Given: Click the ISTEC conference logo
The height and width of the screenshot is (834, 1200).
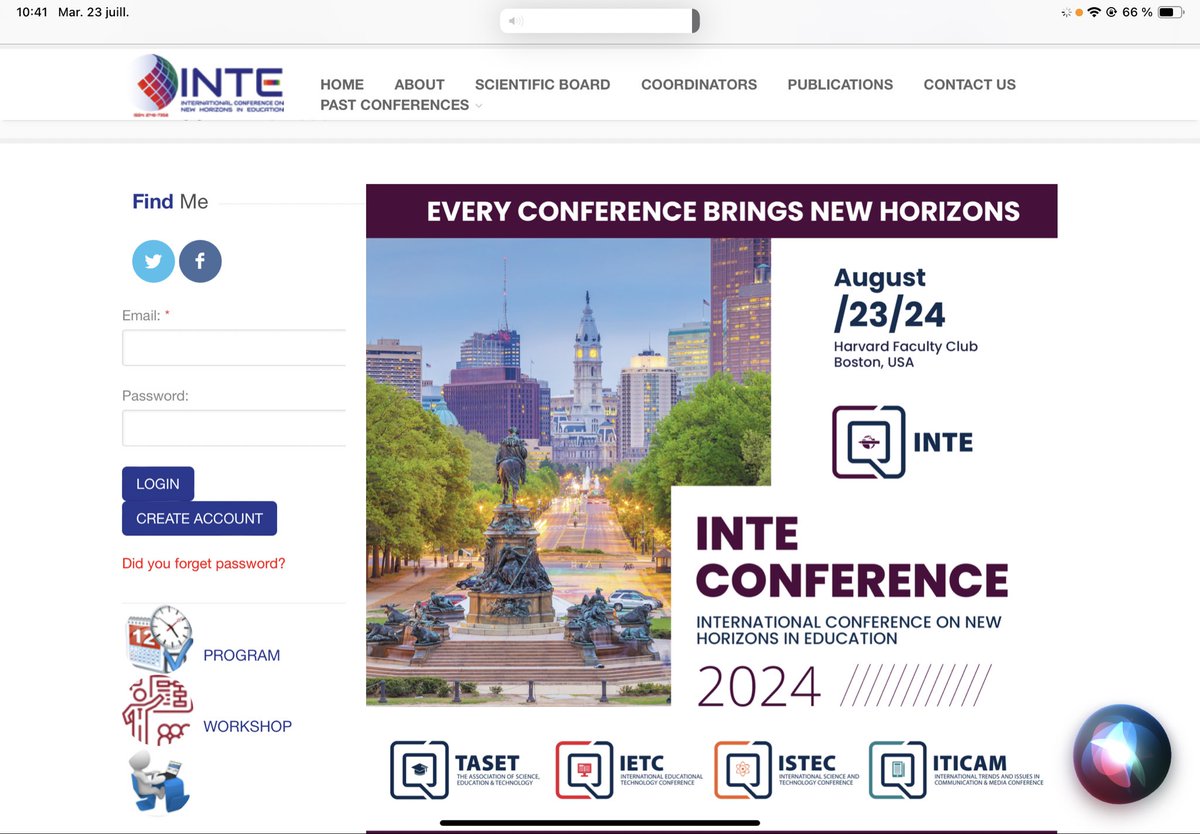Looking at the screenshot, I should point(787,770).
